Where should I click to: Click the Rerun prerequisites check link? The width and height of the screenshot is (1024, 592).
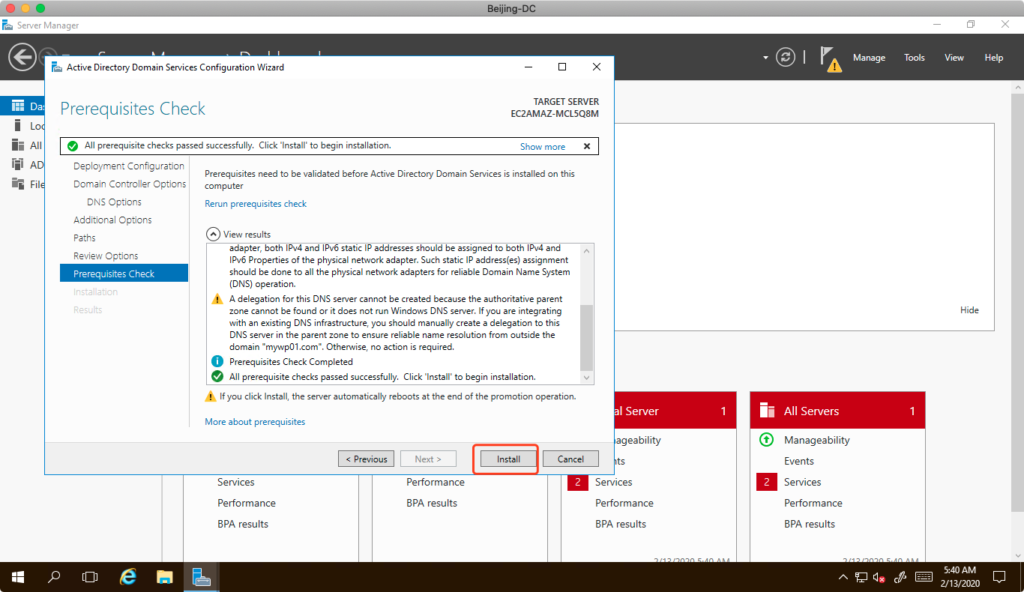tap(255, 204)
